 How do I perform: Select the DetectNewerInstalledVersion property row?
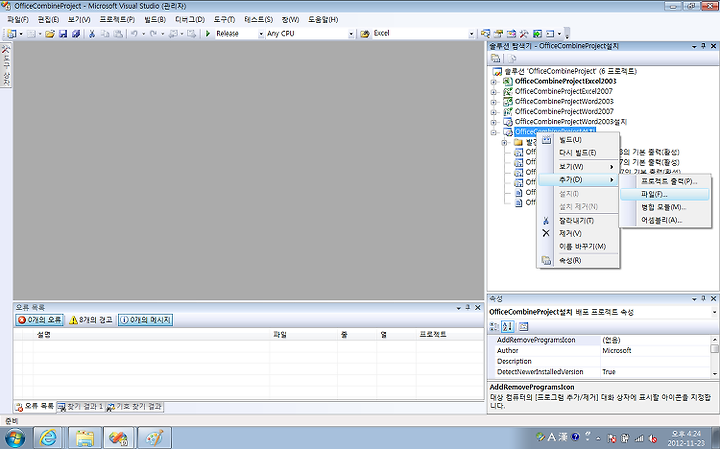pos(600,372)
